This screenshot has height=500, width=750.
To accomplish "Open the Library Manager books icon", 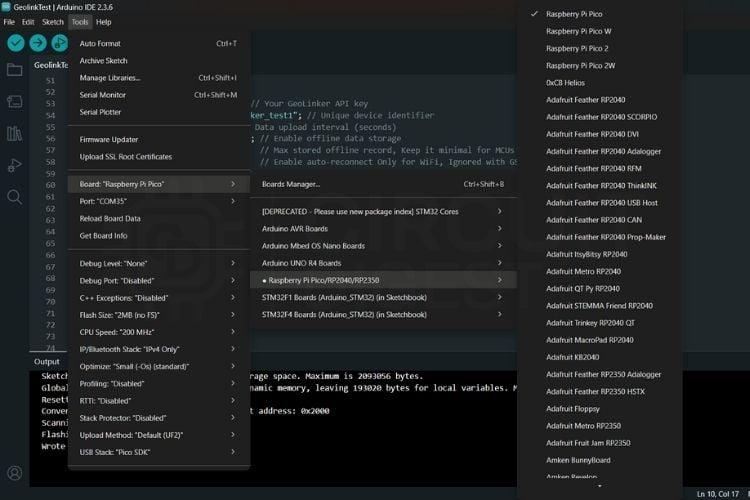I will (x=14, y=133).
